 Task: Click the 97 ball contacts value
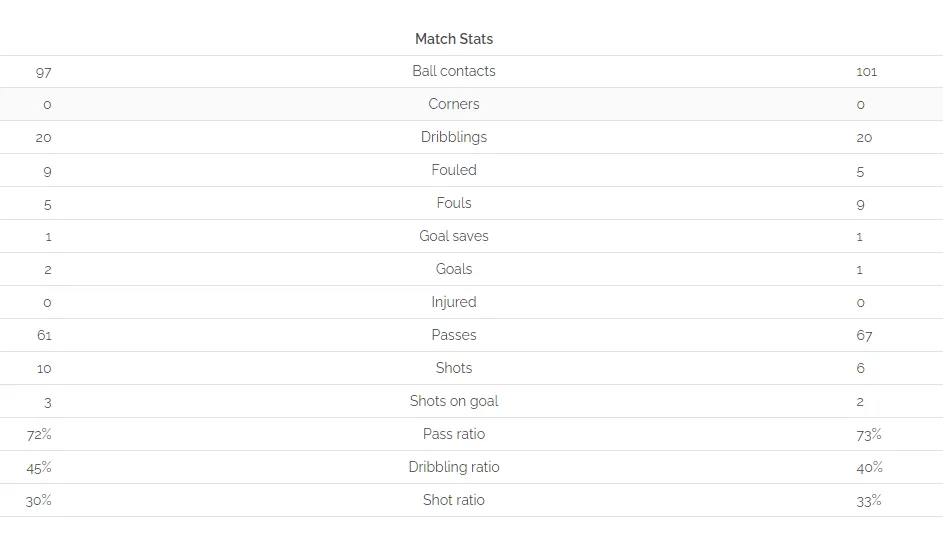pyautogui.click(x=43, y=73)
